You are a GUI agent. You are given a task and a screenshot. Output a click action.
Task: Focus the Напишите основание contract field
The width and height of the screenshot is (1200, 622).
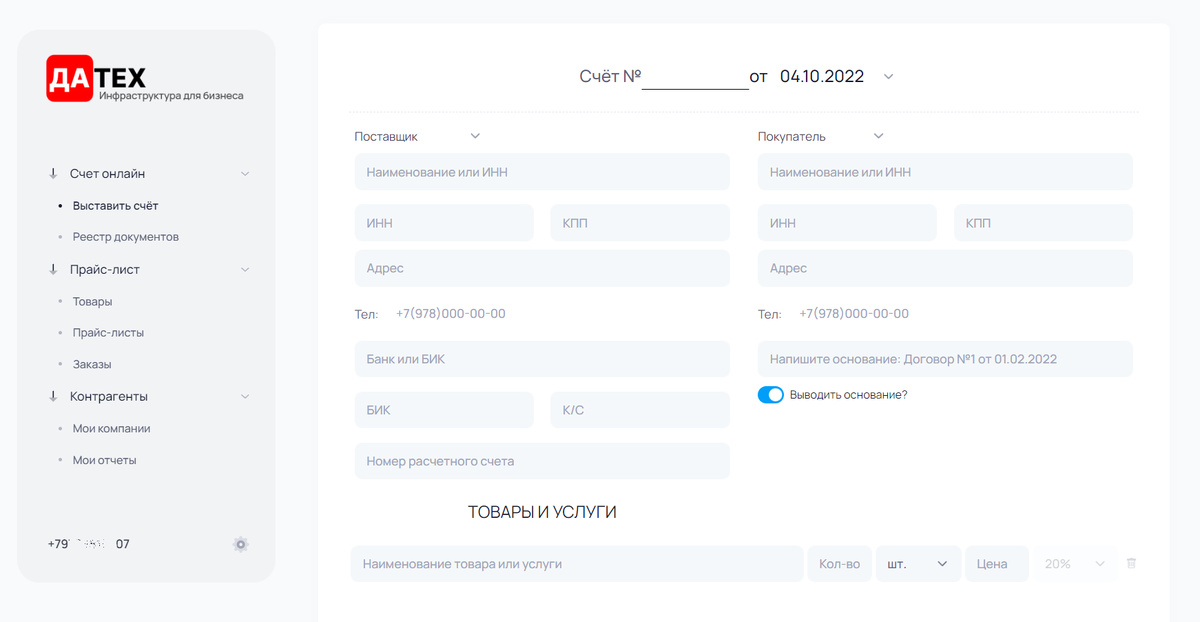tap(945, 359)
